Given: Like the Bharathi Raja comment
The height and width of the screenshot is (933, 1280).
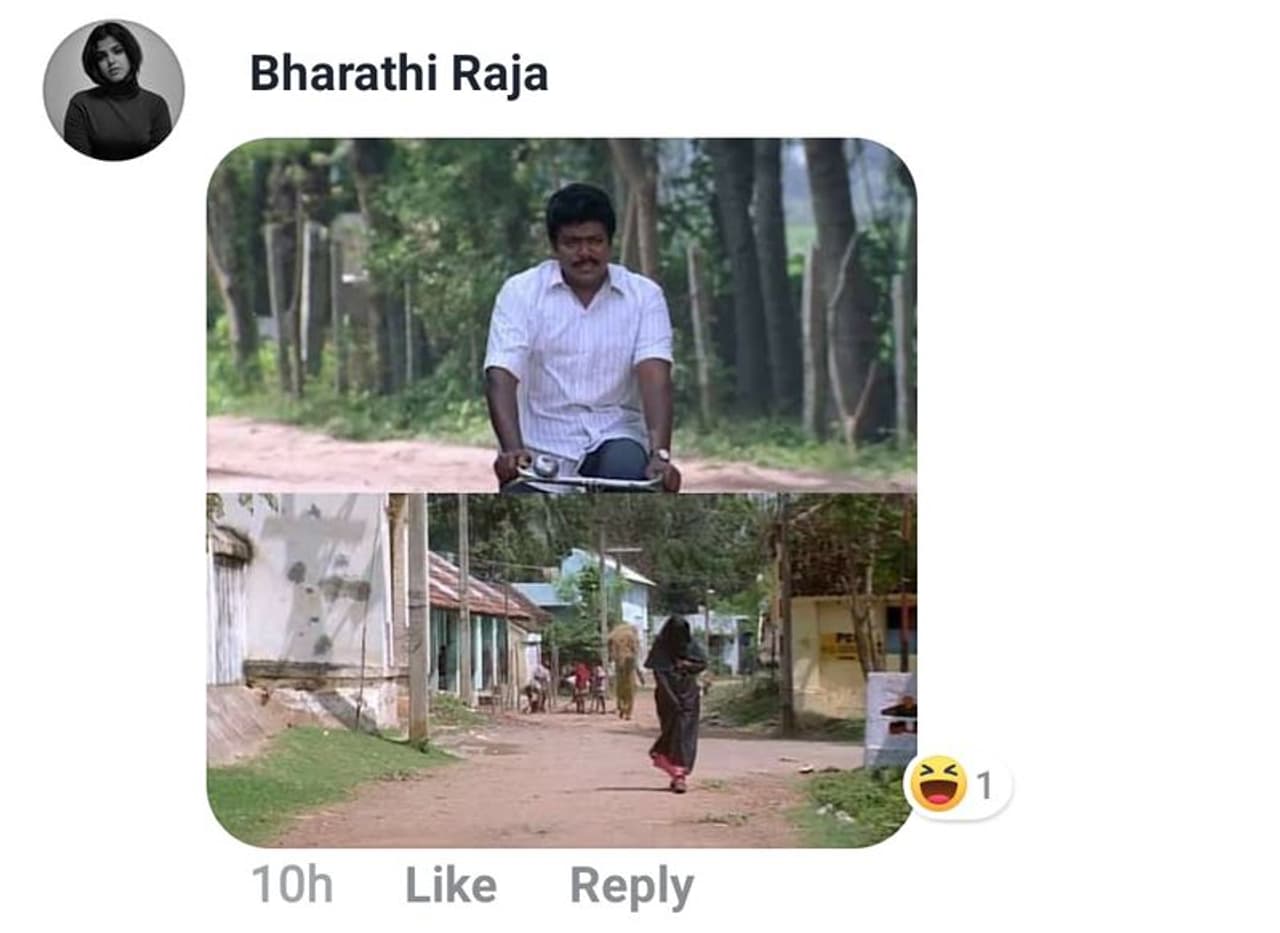Looking at the screenshot, I should tap(450, 885).
